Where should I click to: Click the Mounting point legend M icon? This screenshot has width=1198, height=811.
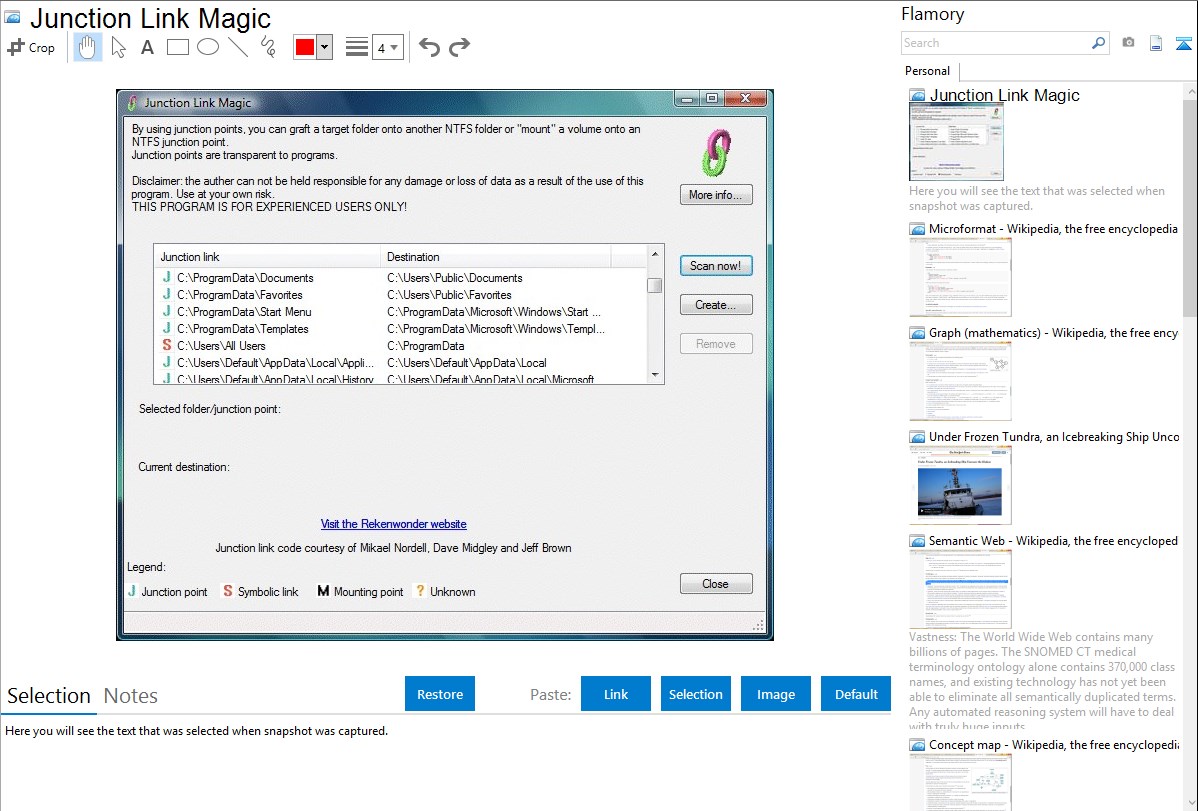pos(323,591)
